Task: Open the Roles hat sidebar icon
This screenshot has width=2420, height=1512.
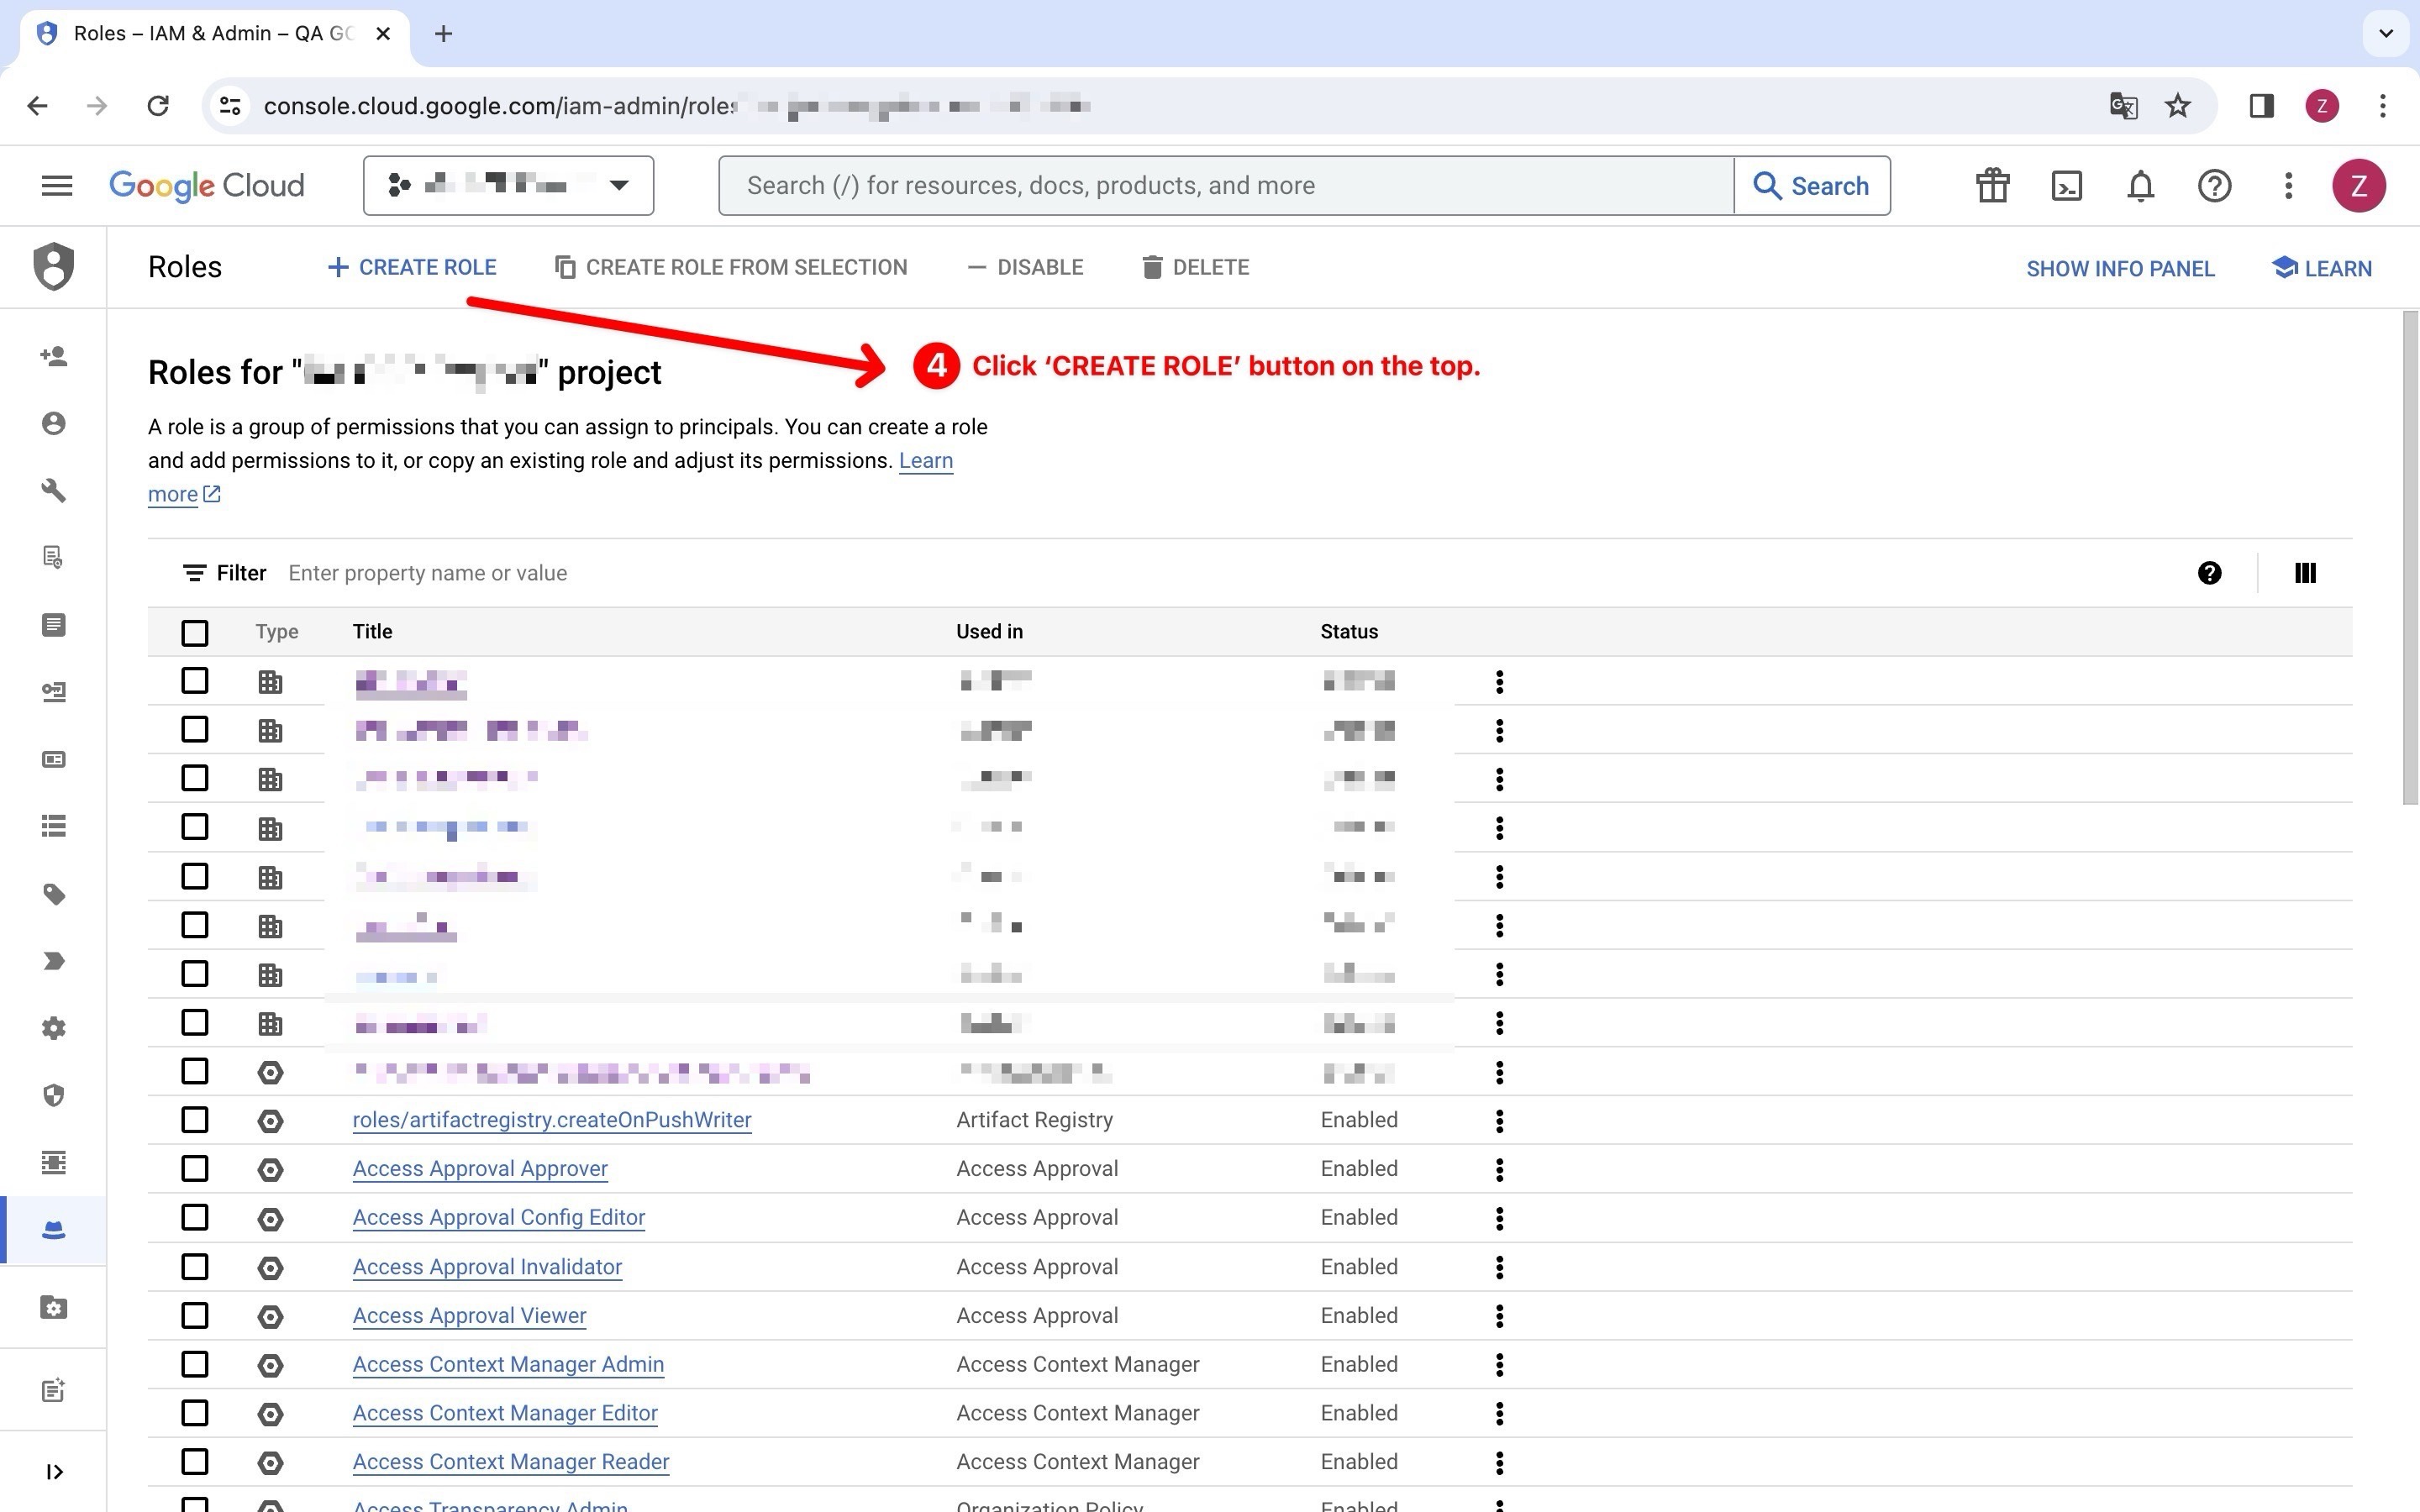Action: [x=54, y=1230]
